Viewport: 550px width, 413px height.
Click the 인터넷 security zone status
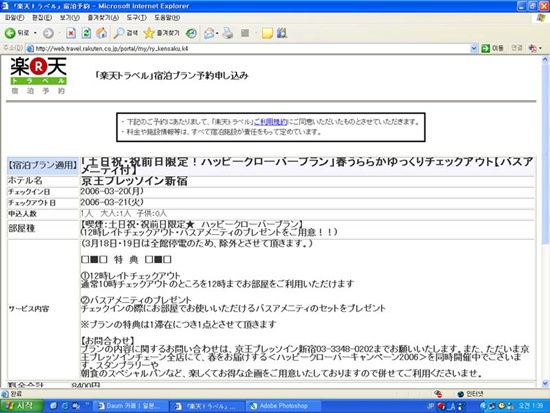click(x=471, y=394)
